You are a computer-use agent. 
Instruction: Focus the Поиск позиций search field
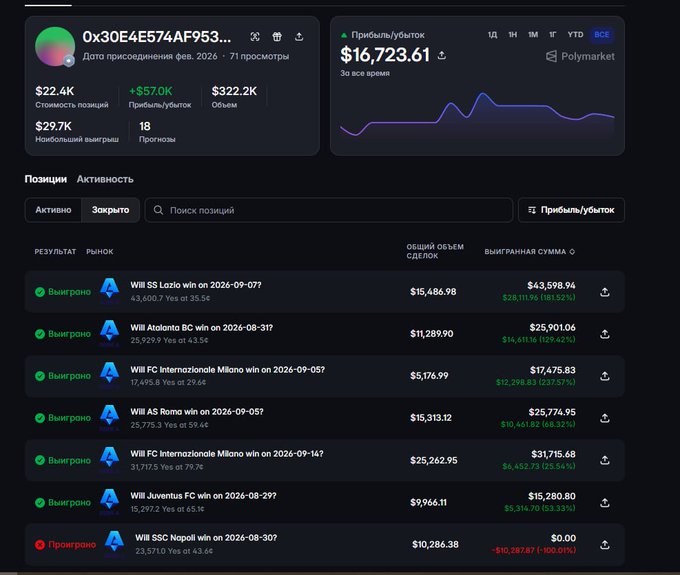pyautogui.click(x=329, y=210)
